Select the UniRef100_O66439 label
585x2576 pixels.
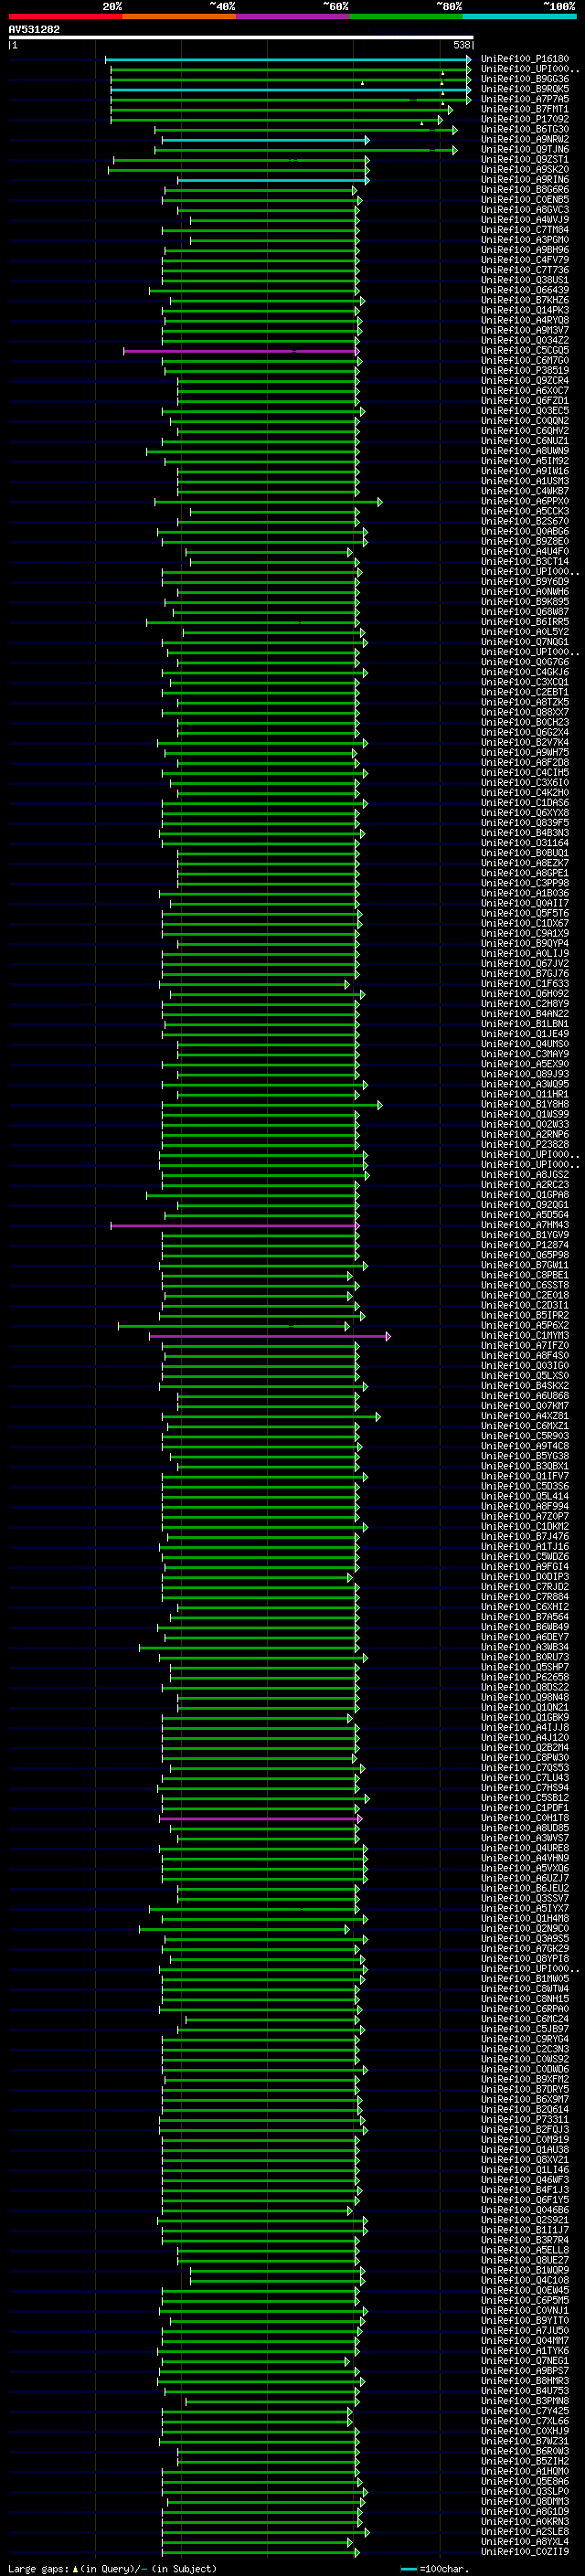point(525,291)
